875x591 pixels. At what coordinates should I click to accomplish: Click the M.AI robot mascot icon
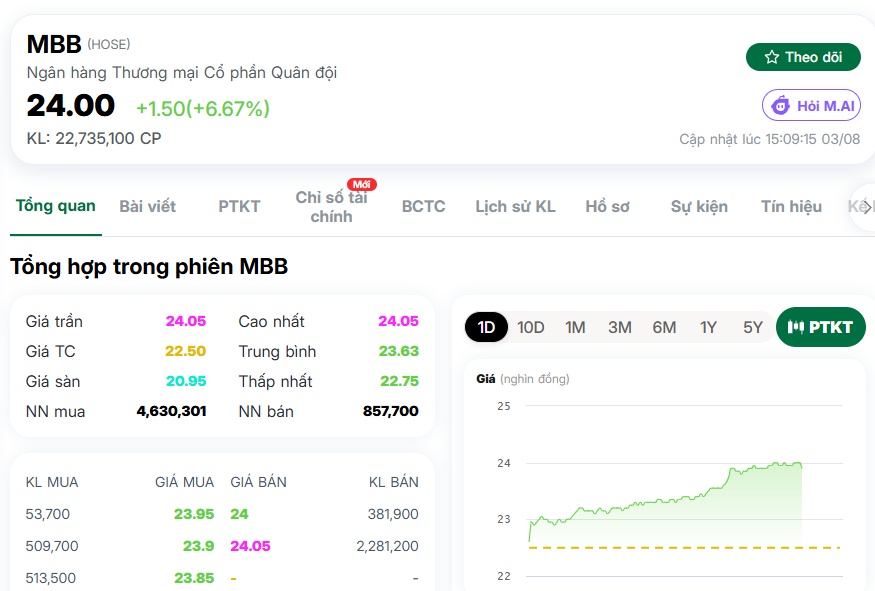(780, 105)
